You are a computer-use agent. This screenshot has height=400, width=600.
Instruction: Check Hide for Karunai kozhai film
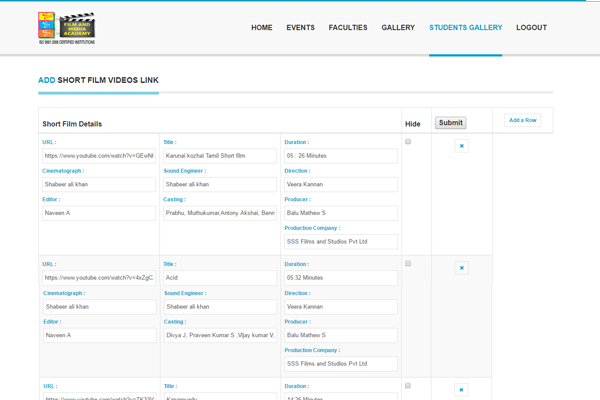pos(408,142)
